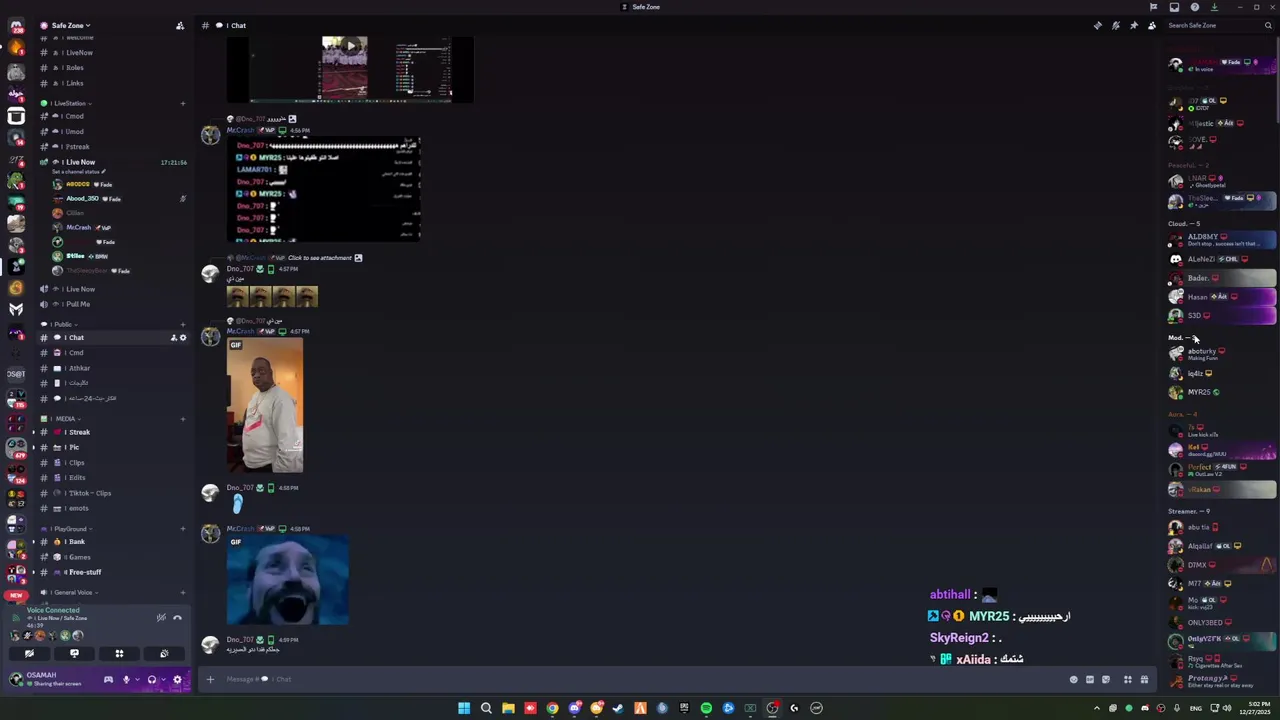Open the apps launcher icon in message bar
Image resolution: width=1280 pixels, height=720 pixels.
tap(1128, 679)
